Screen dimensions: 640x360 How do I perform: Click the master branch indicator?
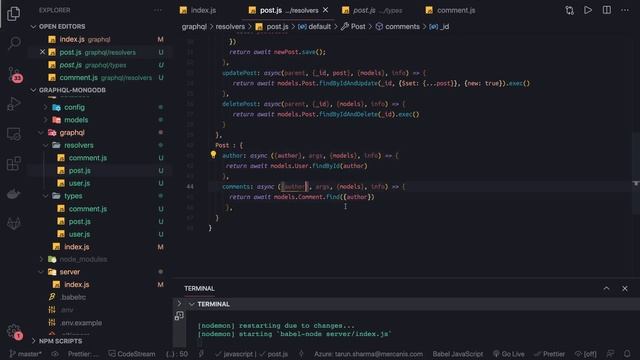[26, 354]
